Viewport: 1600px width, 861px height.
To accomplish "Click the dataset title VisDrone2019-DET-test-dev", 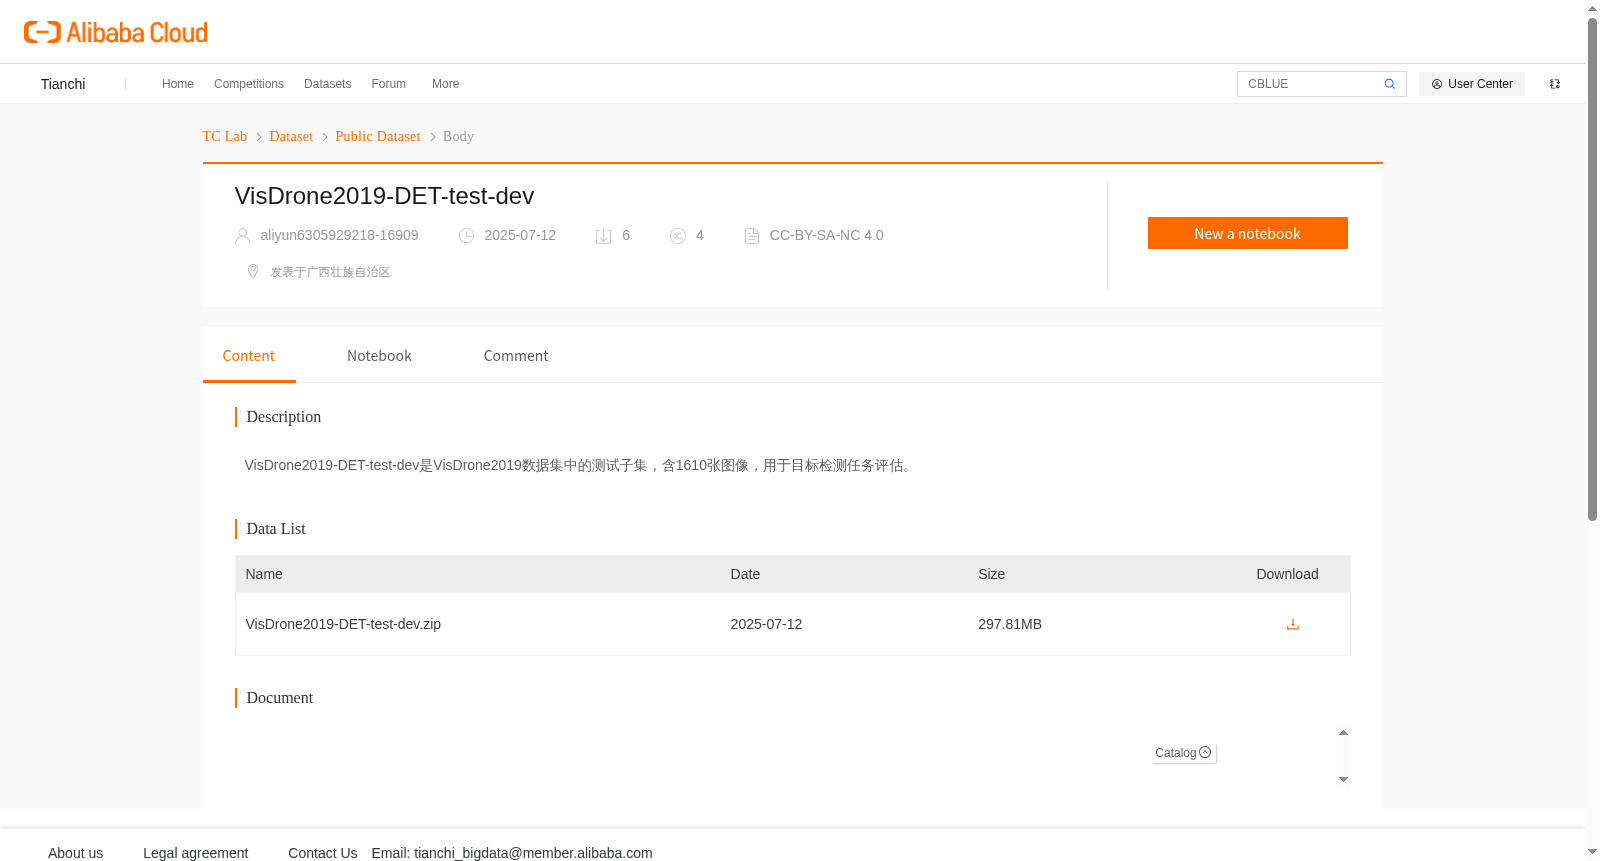I will pyautogui.click(x=384, y=196).
